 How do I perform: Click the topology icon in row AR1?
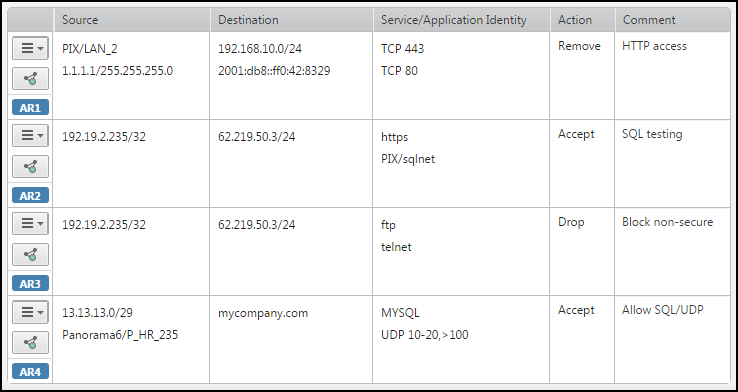pyautogui.click(x=30, y=79)
